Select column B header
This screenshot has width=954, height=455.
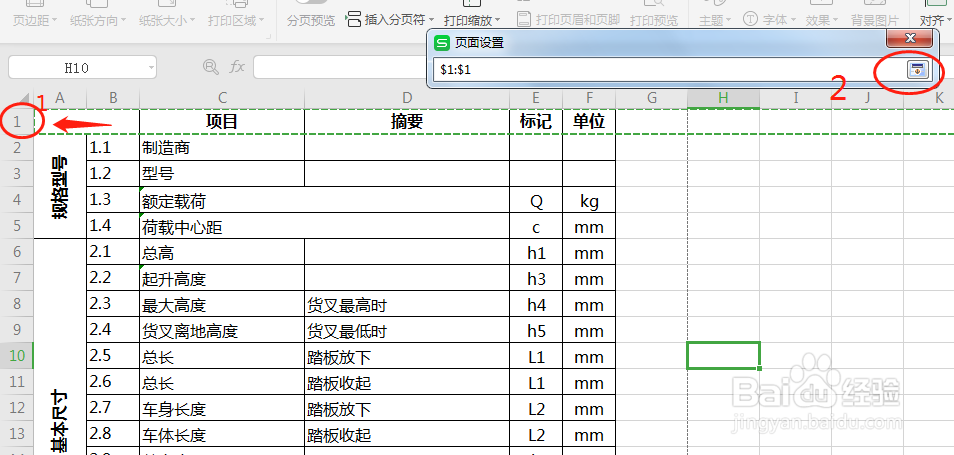pyautogui.click(x=113, y=97)
